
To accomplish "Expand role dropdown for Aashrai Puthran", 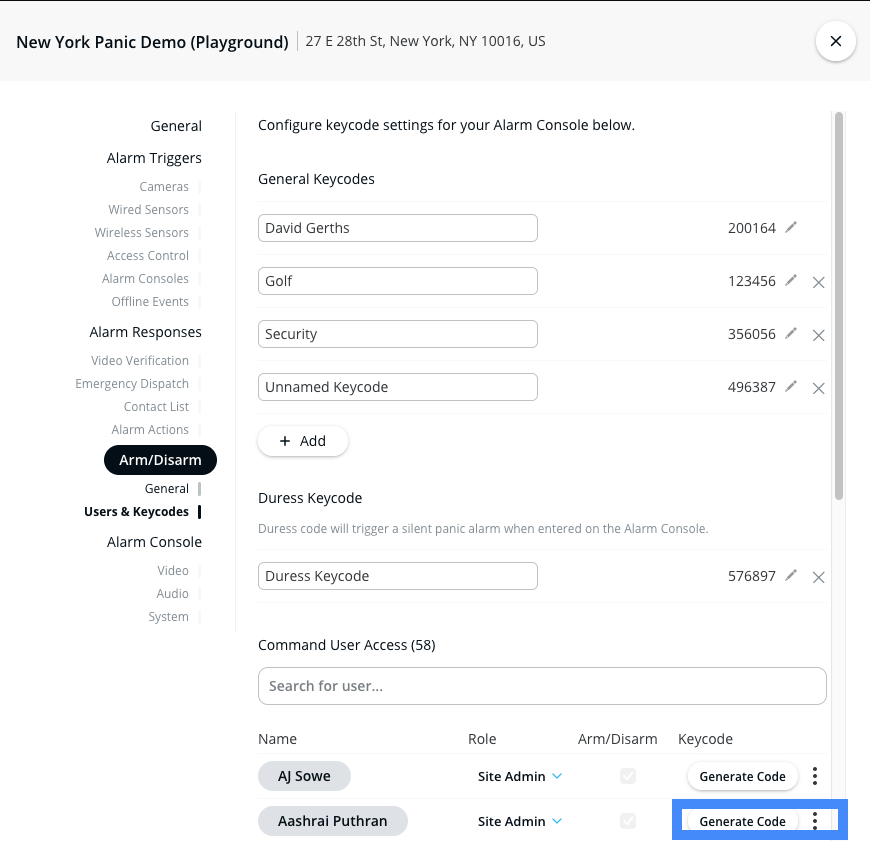I will 520,821.
